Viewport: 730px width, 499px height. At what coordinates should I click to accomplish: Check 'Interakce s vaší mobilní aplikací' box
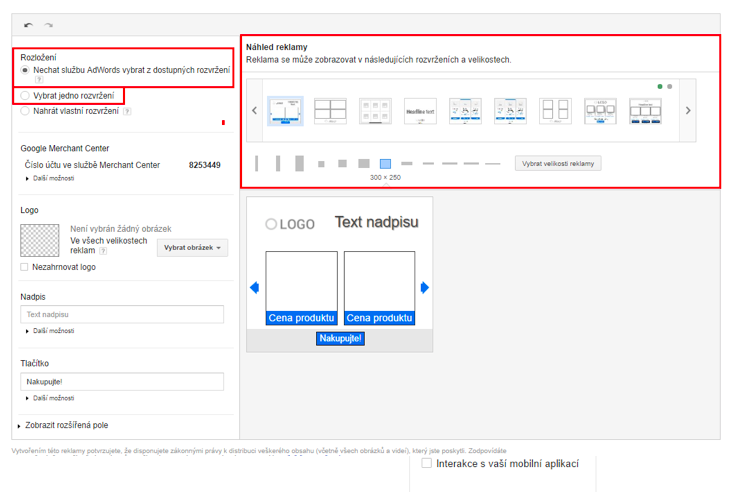(426, 463)
